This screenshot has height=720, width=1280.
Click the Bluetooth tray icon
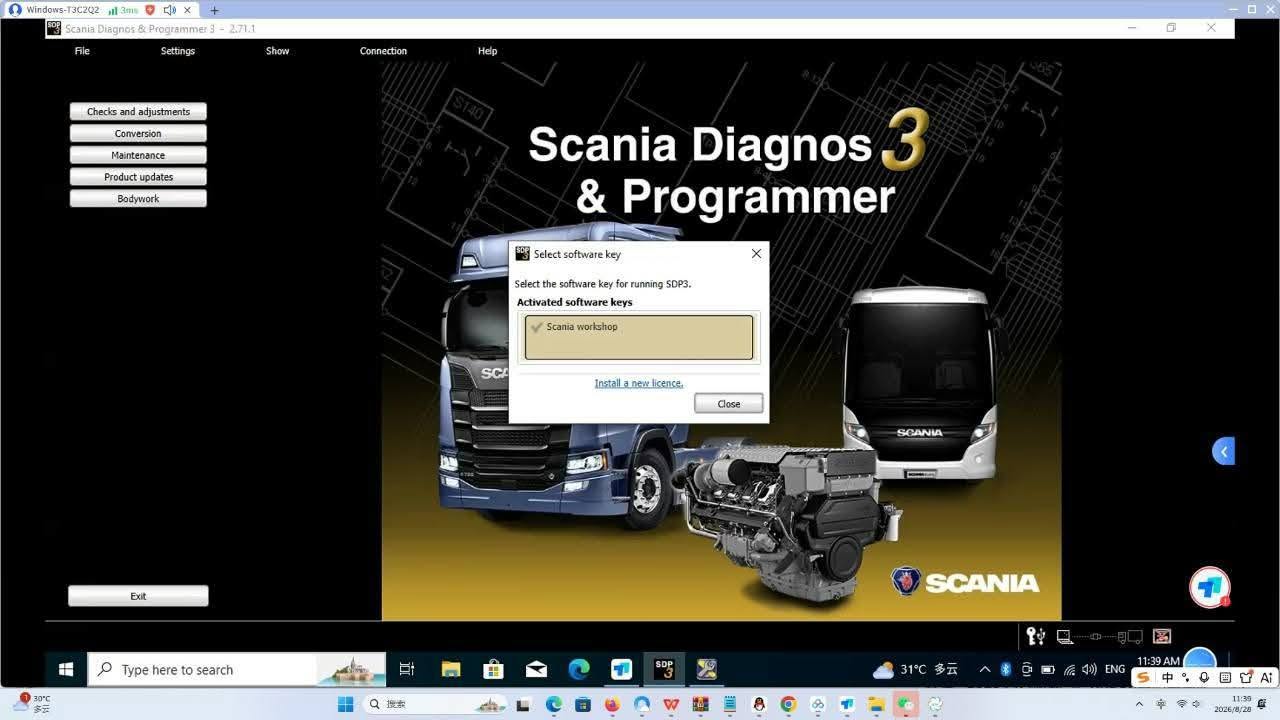pos(1006,669)
